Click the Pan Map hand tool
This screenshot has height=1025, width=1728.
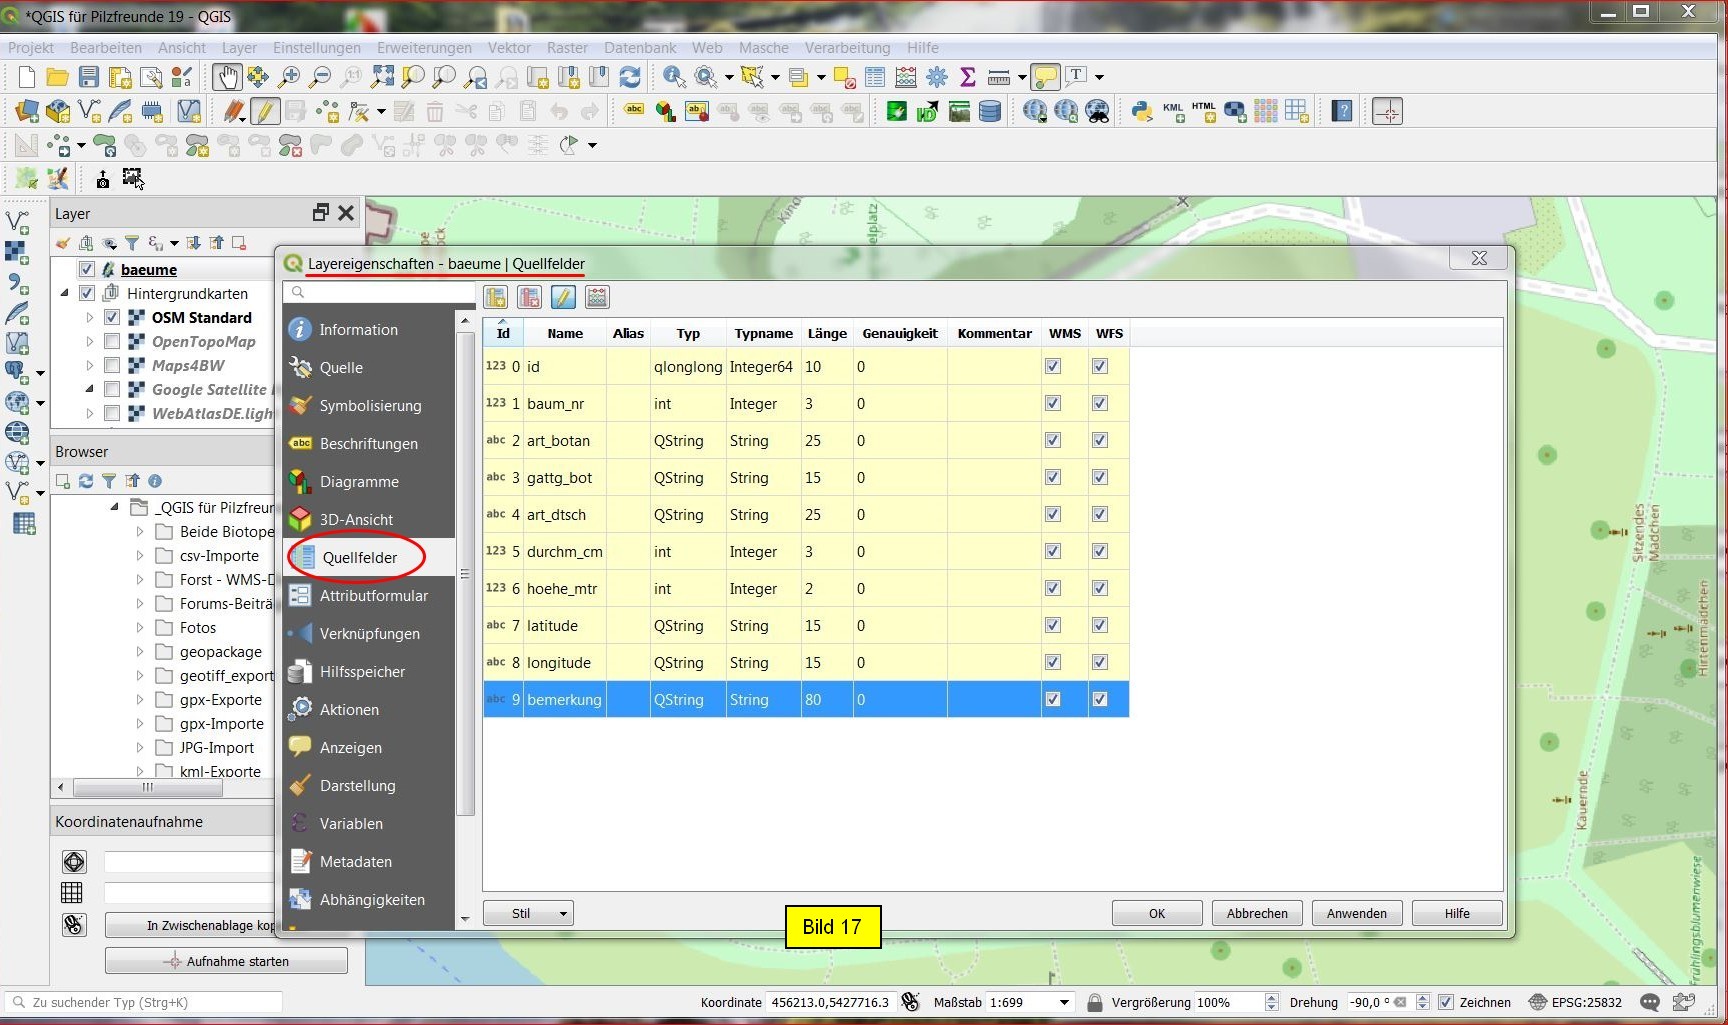click(x=227, y=77)
